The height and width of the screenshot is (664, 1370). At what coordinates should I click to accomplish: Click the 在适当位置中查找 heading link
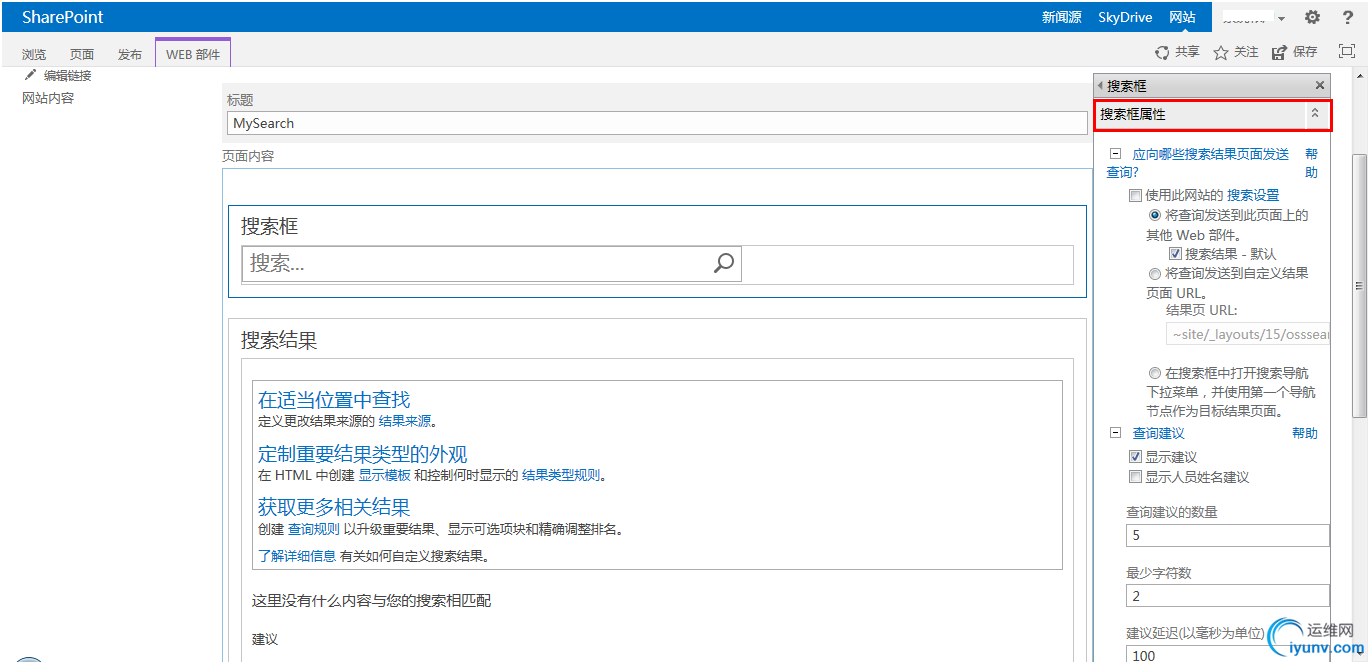coord(334,400)
